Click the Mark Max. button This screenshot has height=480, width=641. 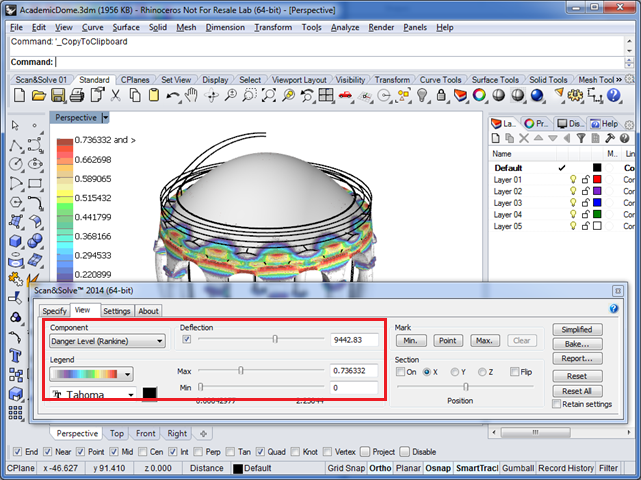[x=484, y=341]
